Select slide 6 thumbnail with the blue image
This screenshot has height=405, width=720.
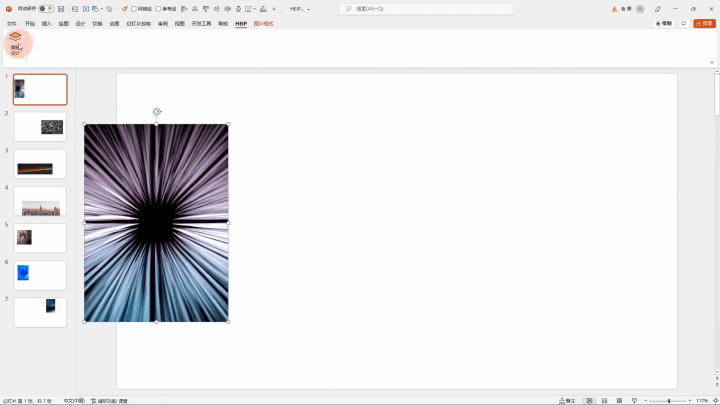tap(40, 276)
